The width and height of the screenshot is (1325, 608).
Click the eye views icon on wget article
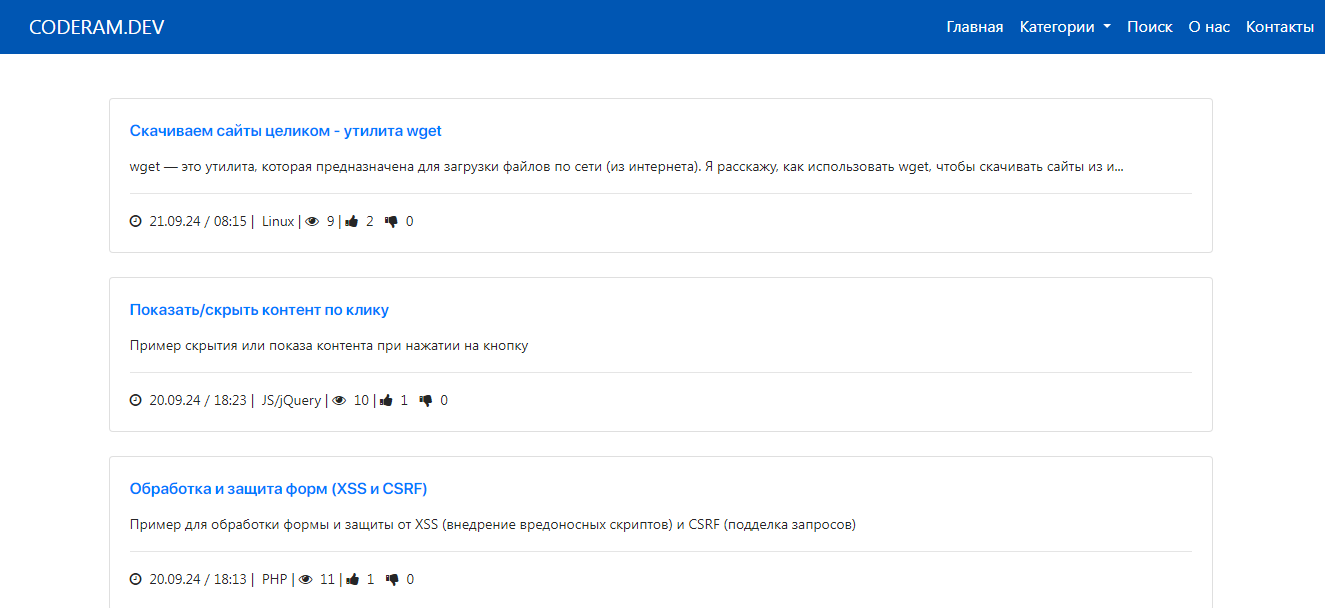click(312, 222)
